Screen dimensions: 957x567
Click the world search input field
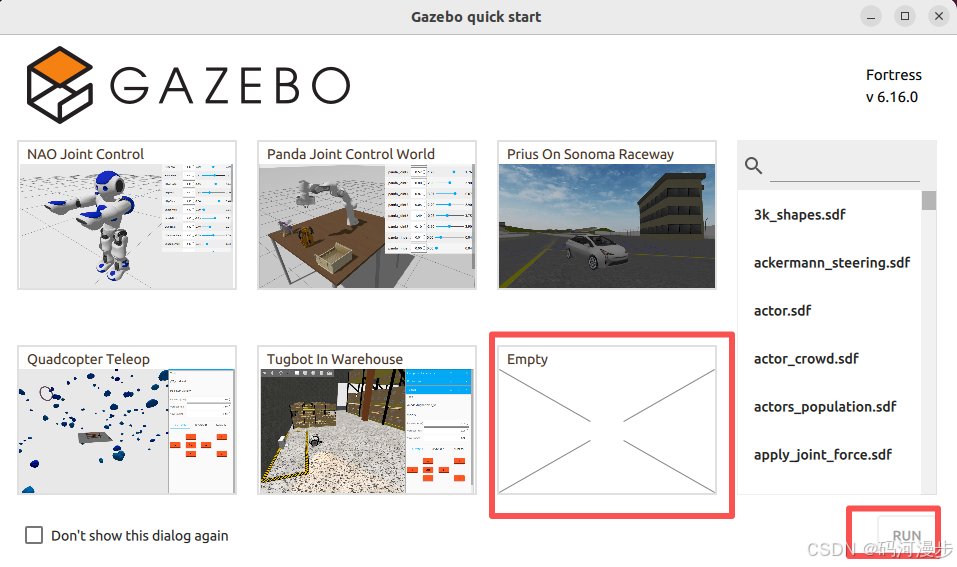(845, 168)
